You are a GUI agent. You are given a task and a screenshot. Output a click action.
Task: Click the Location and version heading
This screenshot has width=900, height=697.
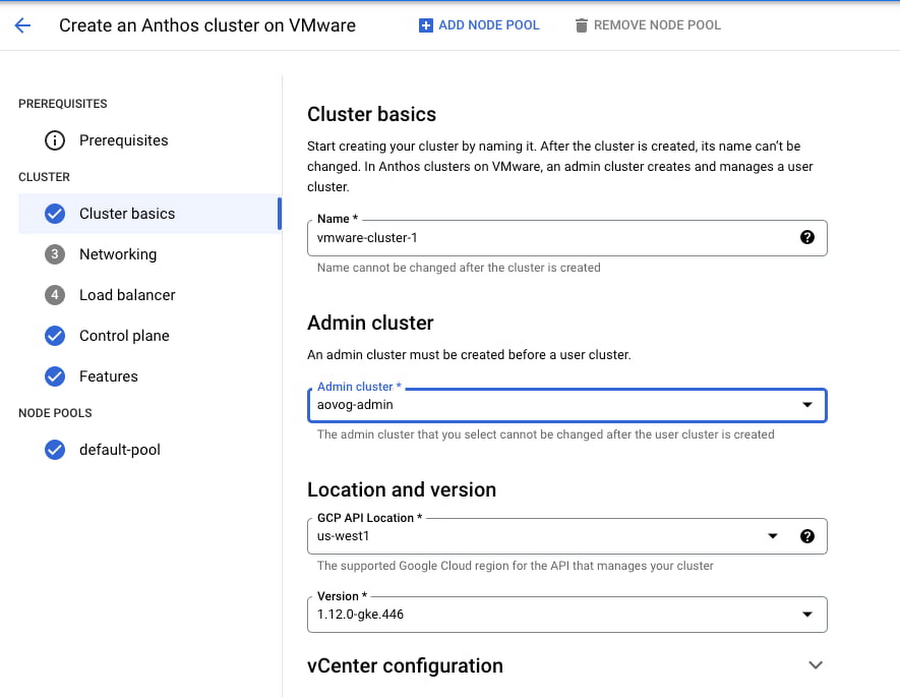pos(401,490)
